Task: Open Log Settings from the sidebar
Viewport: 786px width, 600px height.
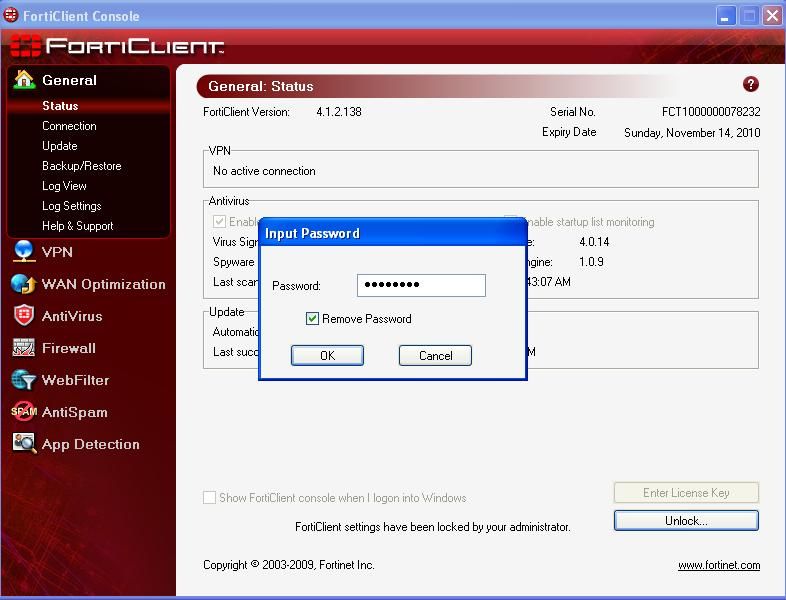Action: click(x=72, y=206)
